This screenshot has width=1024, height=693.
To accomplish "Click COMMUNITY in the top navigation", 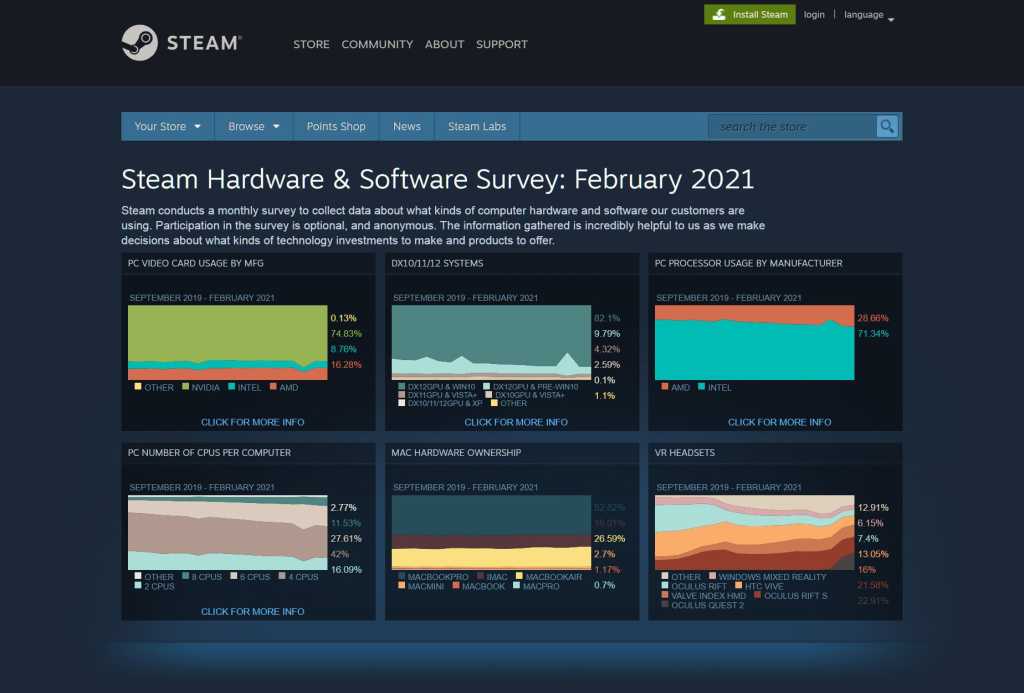I will [377, 44].
